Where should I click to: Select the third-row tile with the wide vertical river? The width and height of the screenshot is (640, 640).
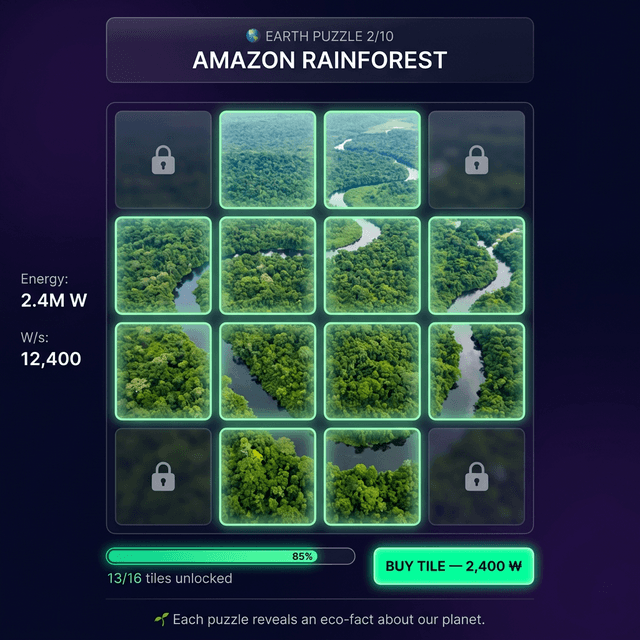pos(476,371)
